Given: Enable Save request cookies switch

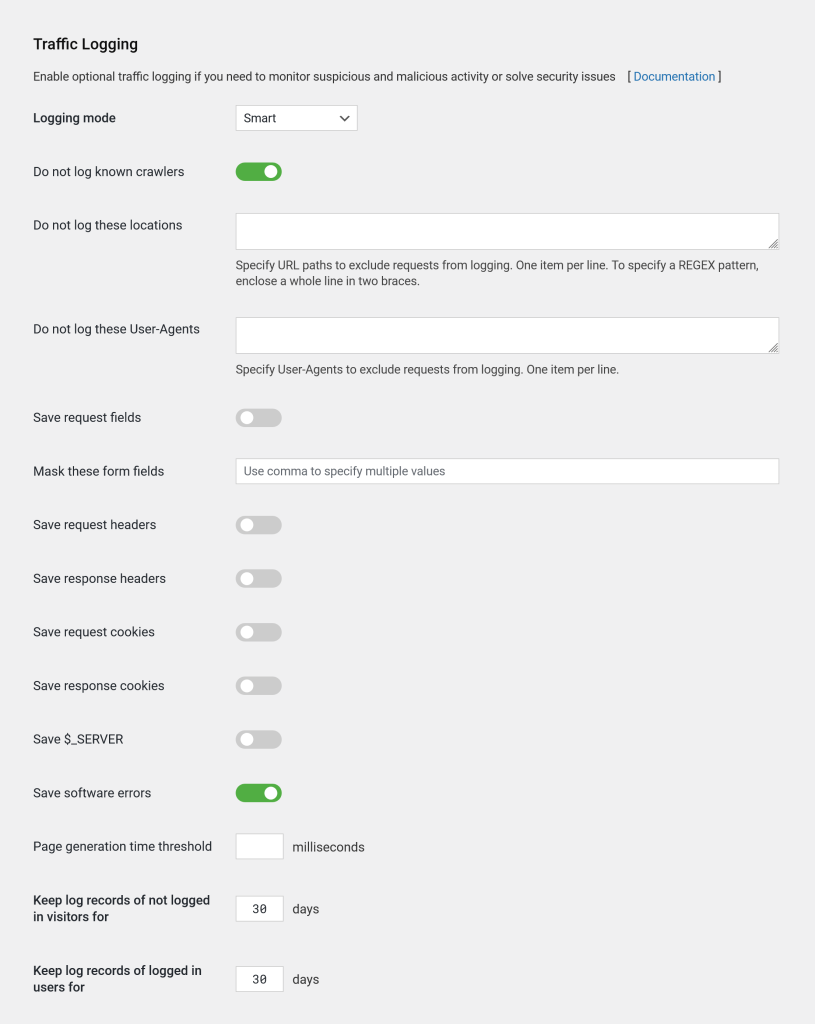Looking at the screenshot, I should (259, 632).
